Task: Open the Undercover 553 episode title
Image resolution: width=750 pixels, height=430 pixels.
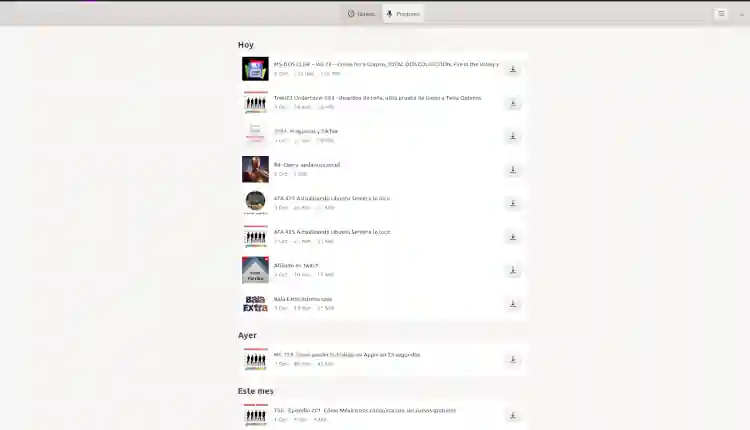Action: [x=377, y=98]
